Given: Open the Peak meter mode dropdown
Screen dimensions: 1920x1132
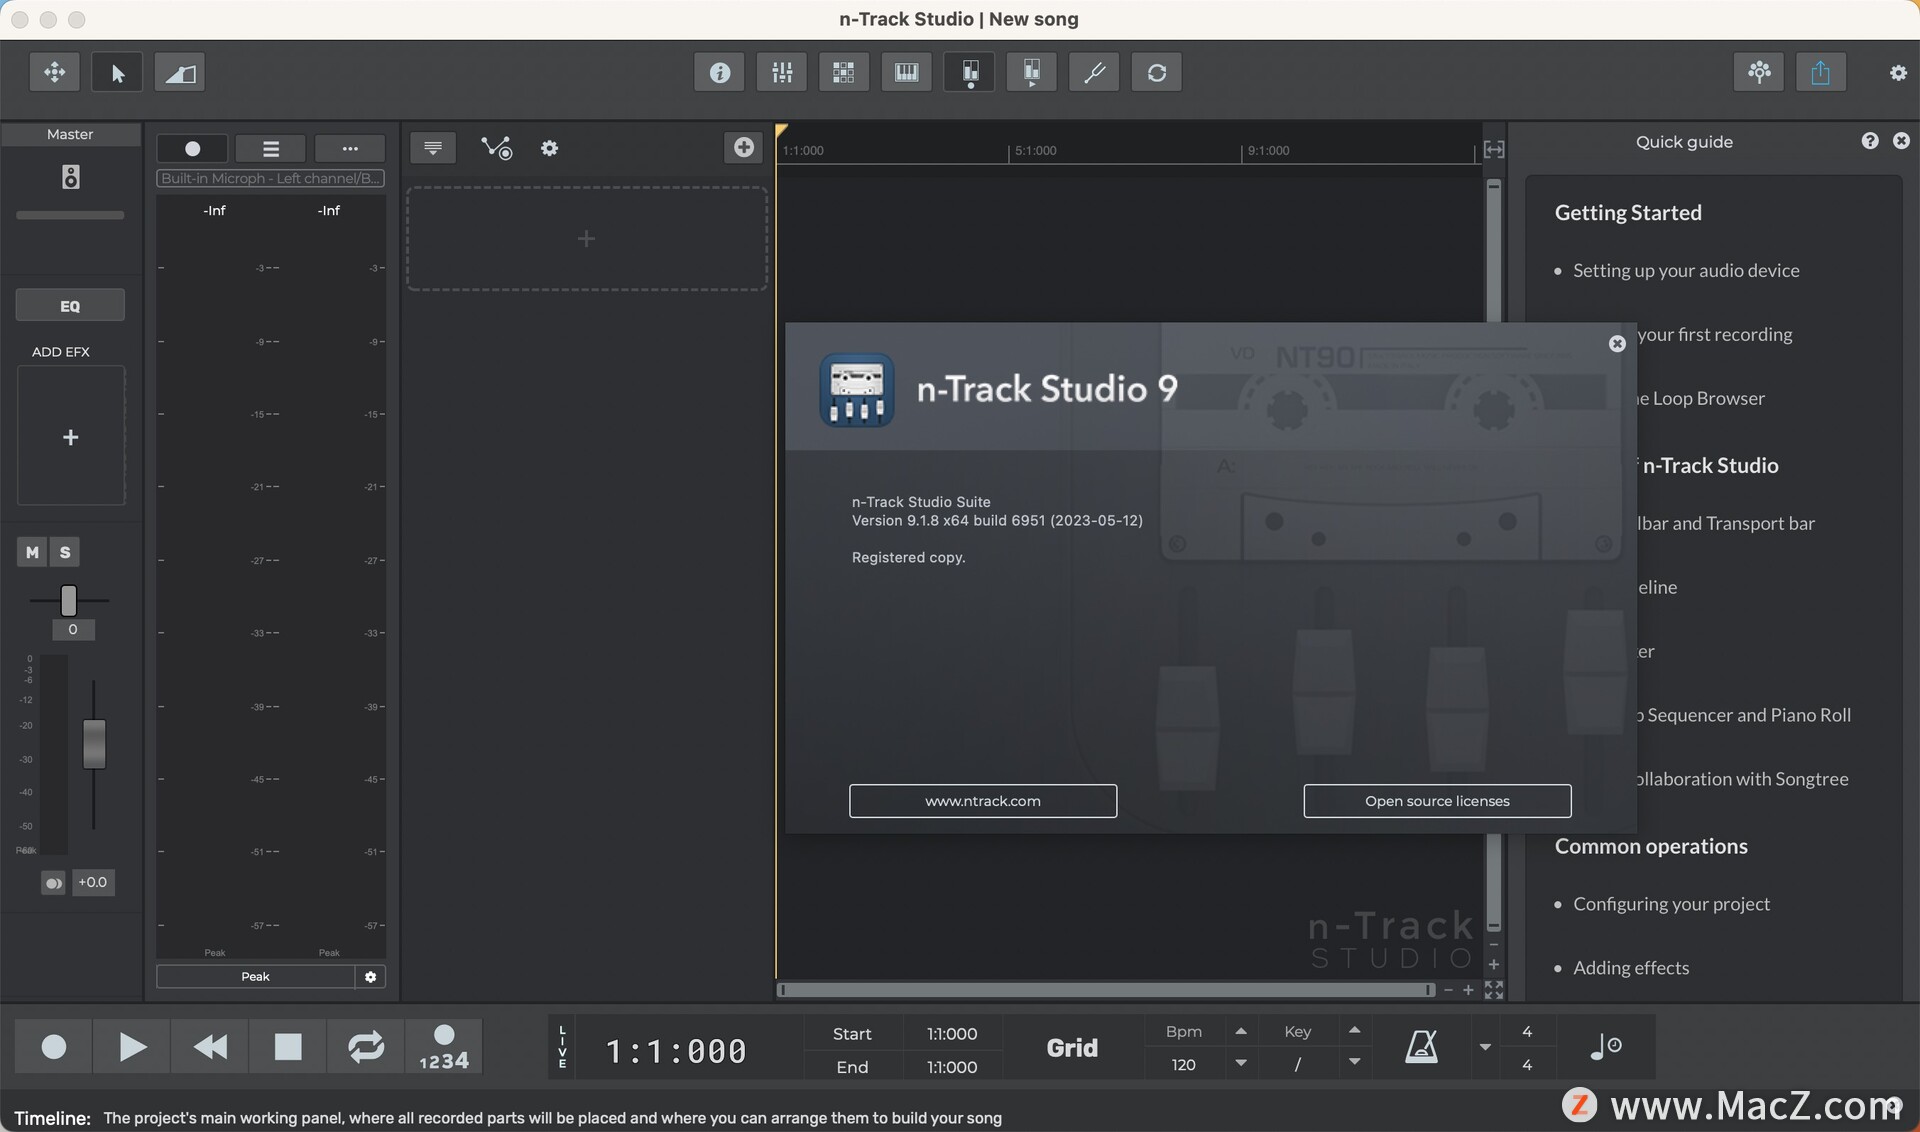Looking at the screenshot, I should [255, 977].
